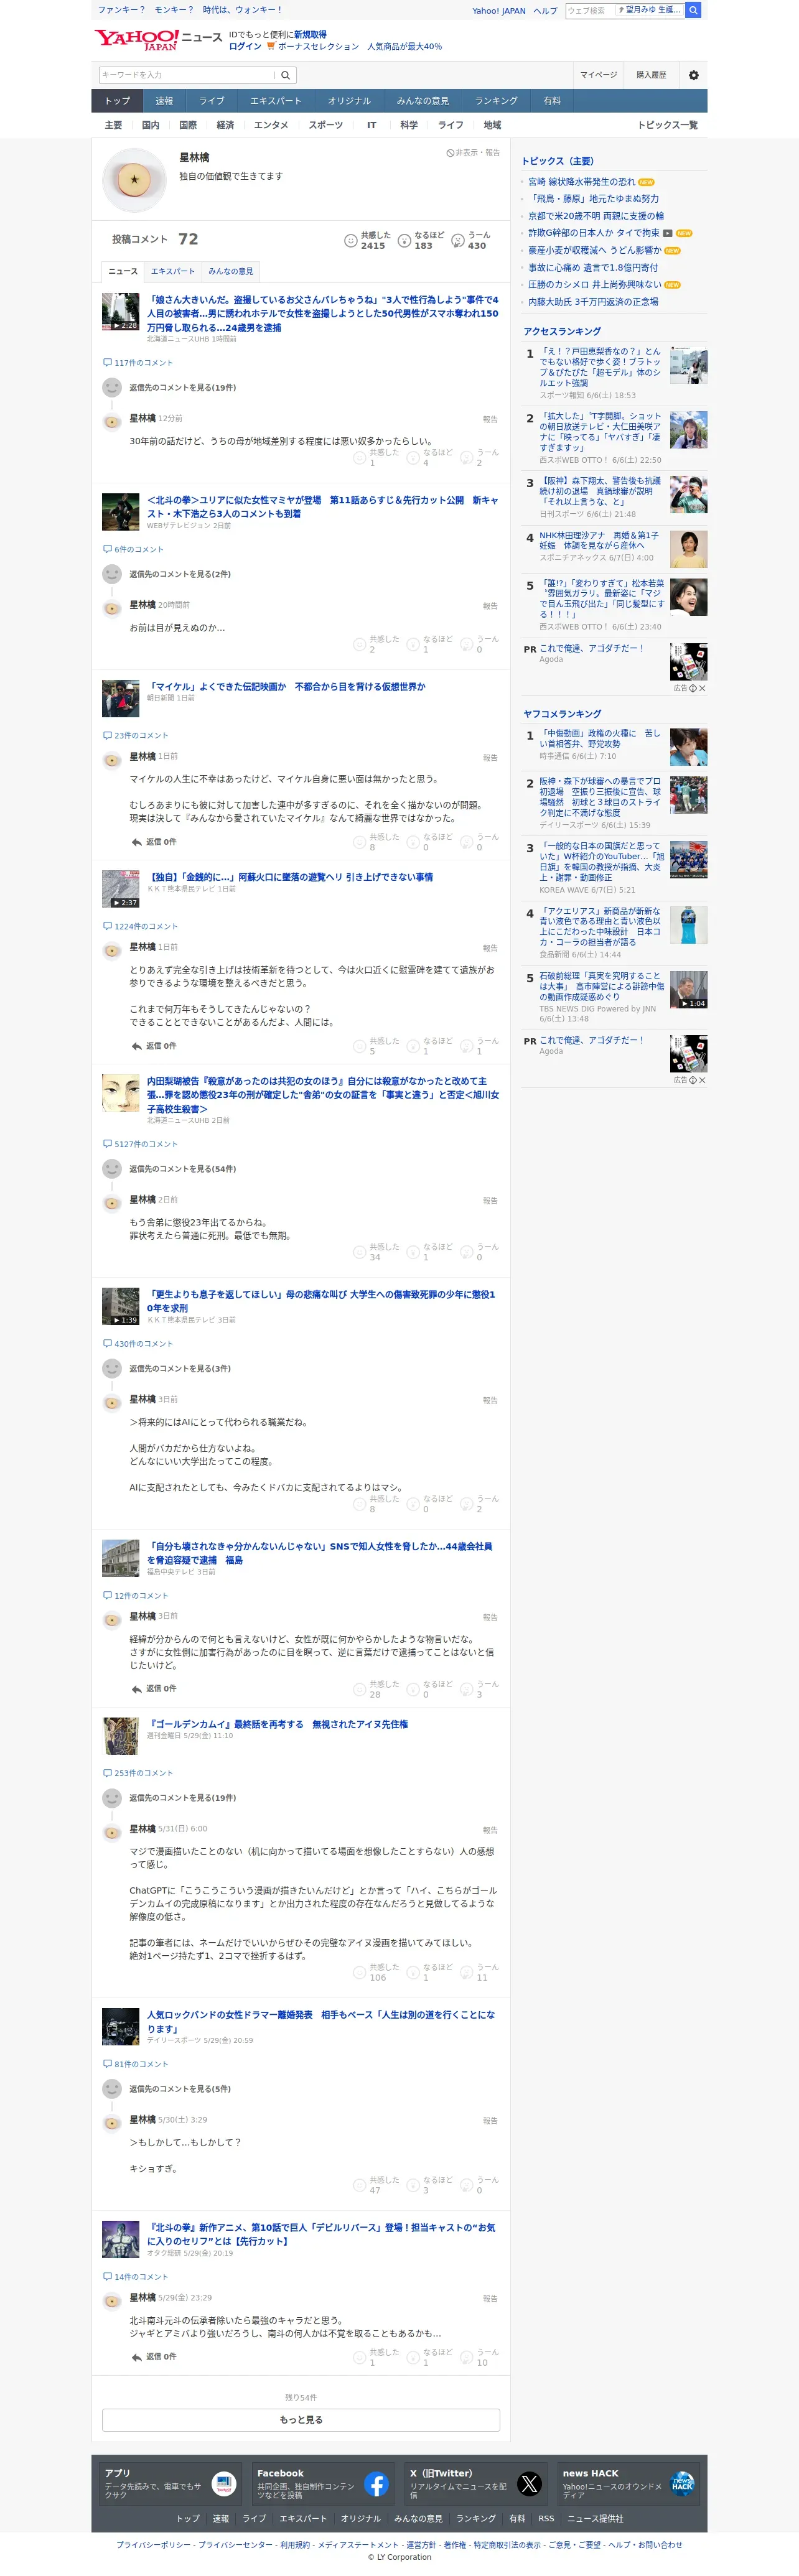Click the magnifier icon in the keyword field
This screenshot has width=799, height=2576.
[x=285, y=75]
